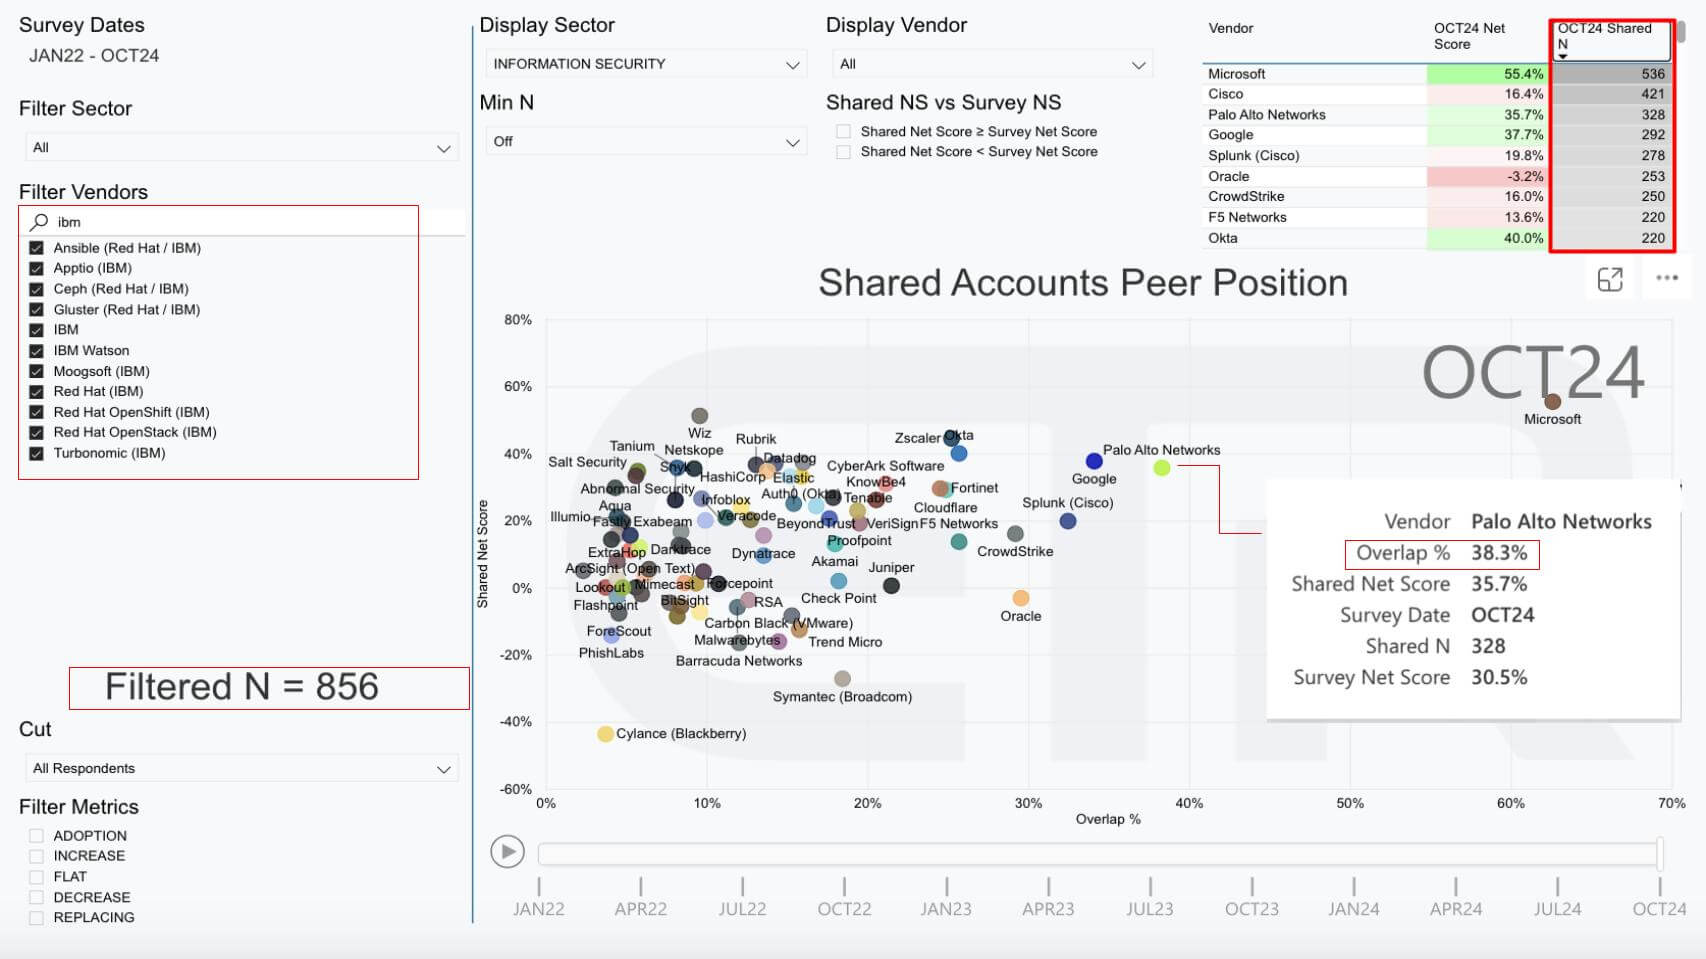
Task: Enable the ADOPTION metric filter
Action: click(37, 835)
